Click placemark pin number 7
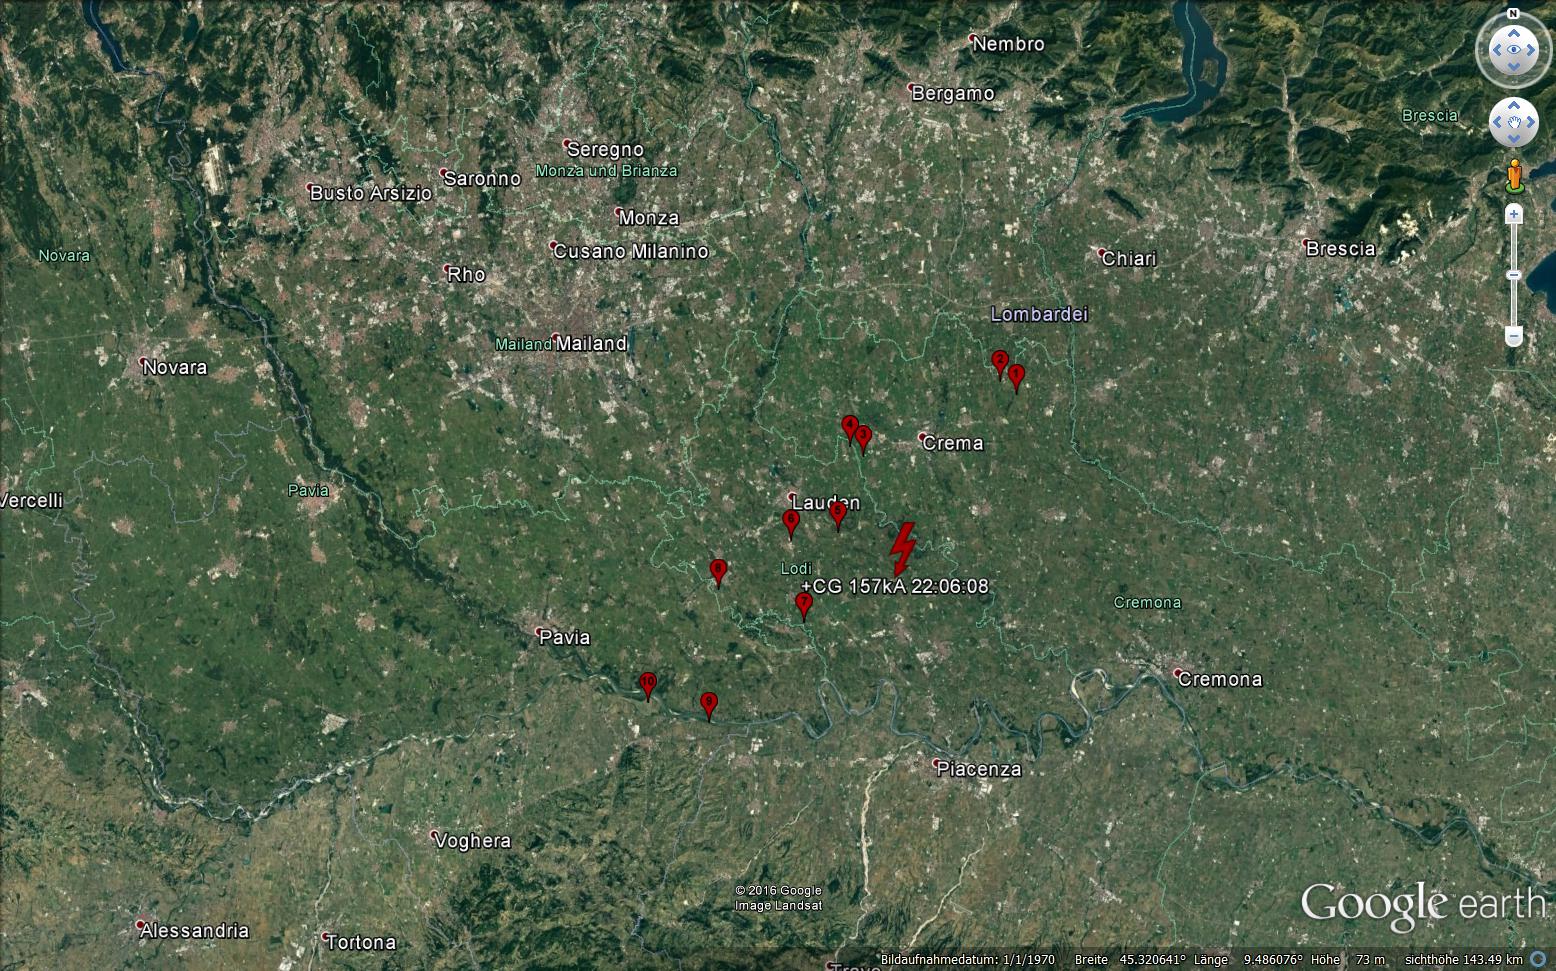Image resolution: width=1556 pixels, height=971 pixels. pos(803,605)
